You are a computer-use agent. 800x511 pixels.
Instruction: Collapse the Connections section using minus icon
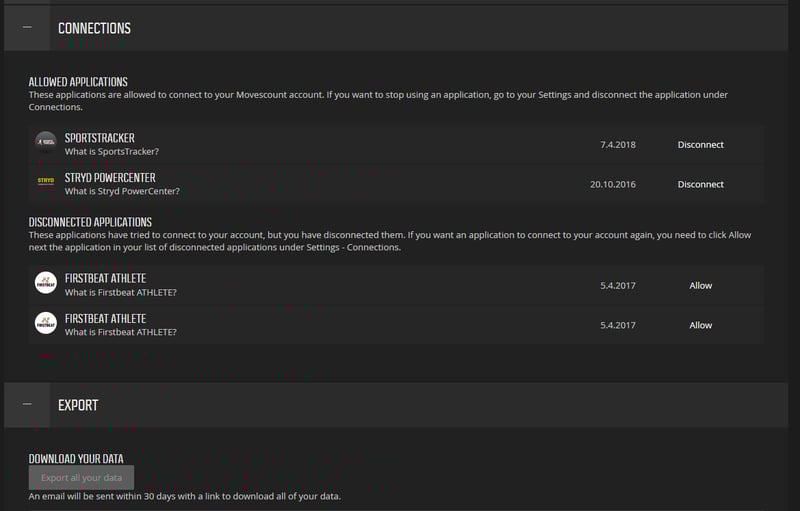pos(27,28)
